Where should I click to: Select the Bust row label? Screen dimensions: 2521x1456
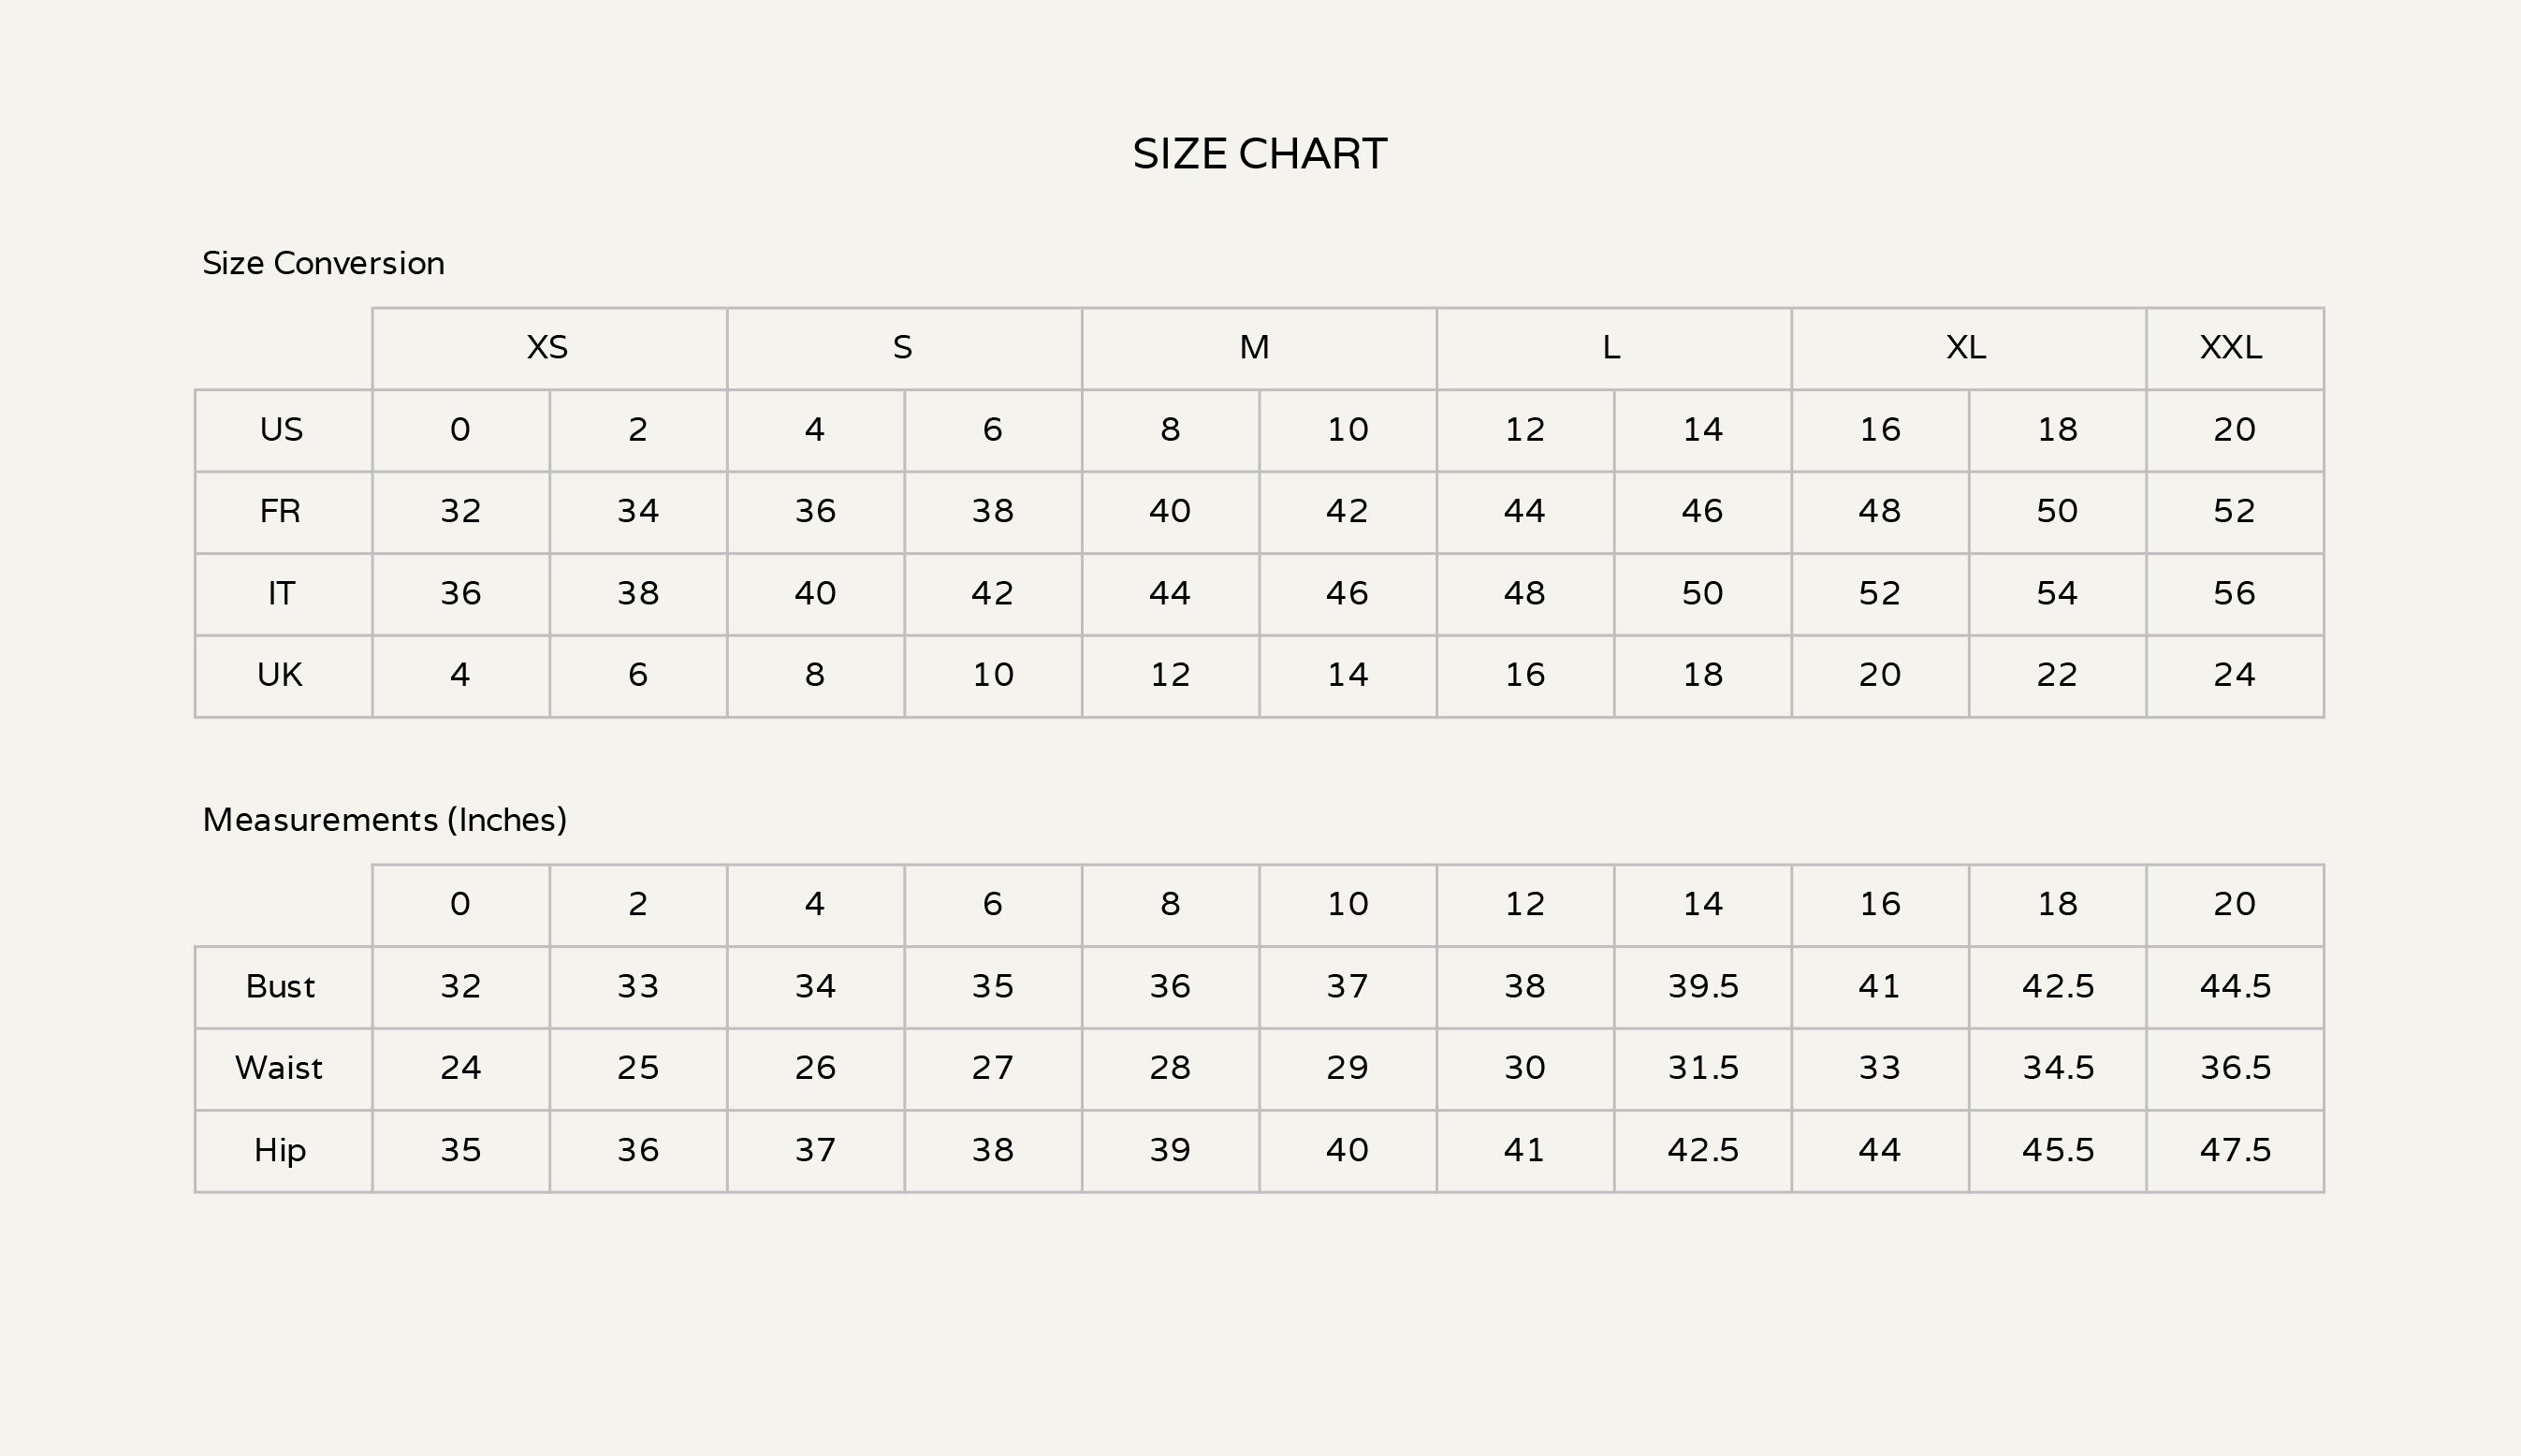tap(280, 987)
